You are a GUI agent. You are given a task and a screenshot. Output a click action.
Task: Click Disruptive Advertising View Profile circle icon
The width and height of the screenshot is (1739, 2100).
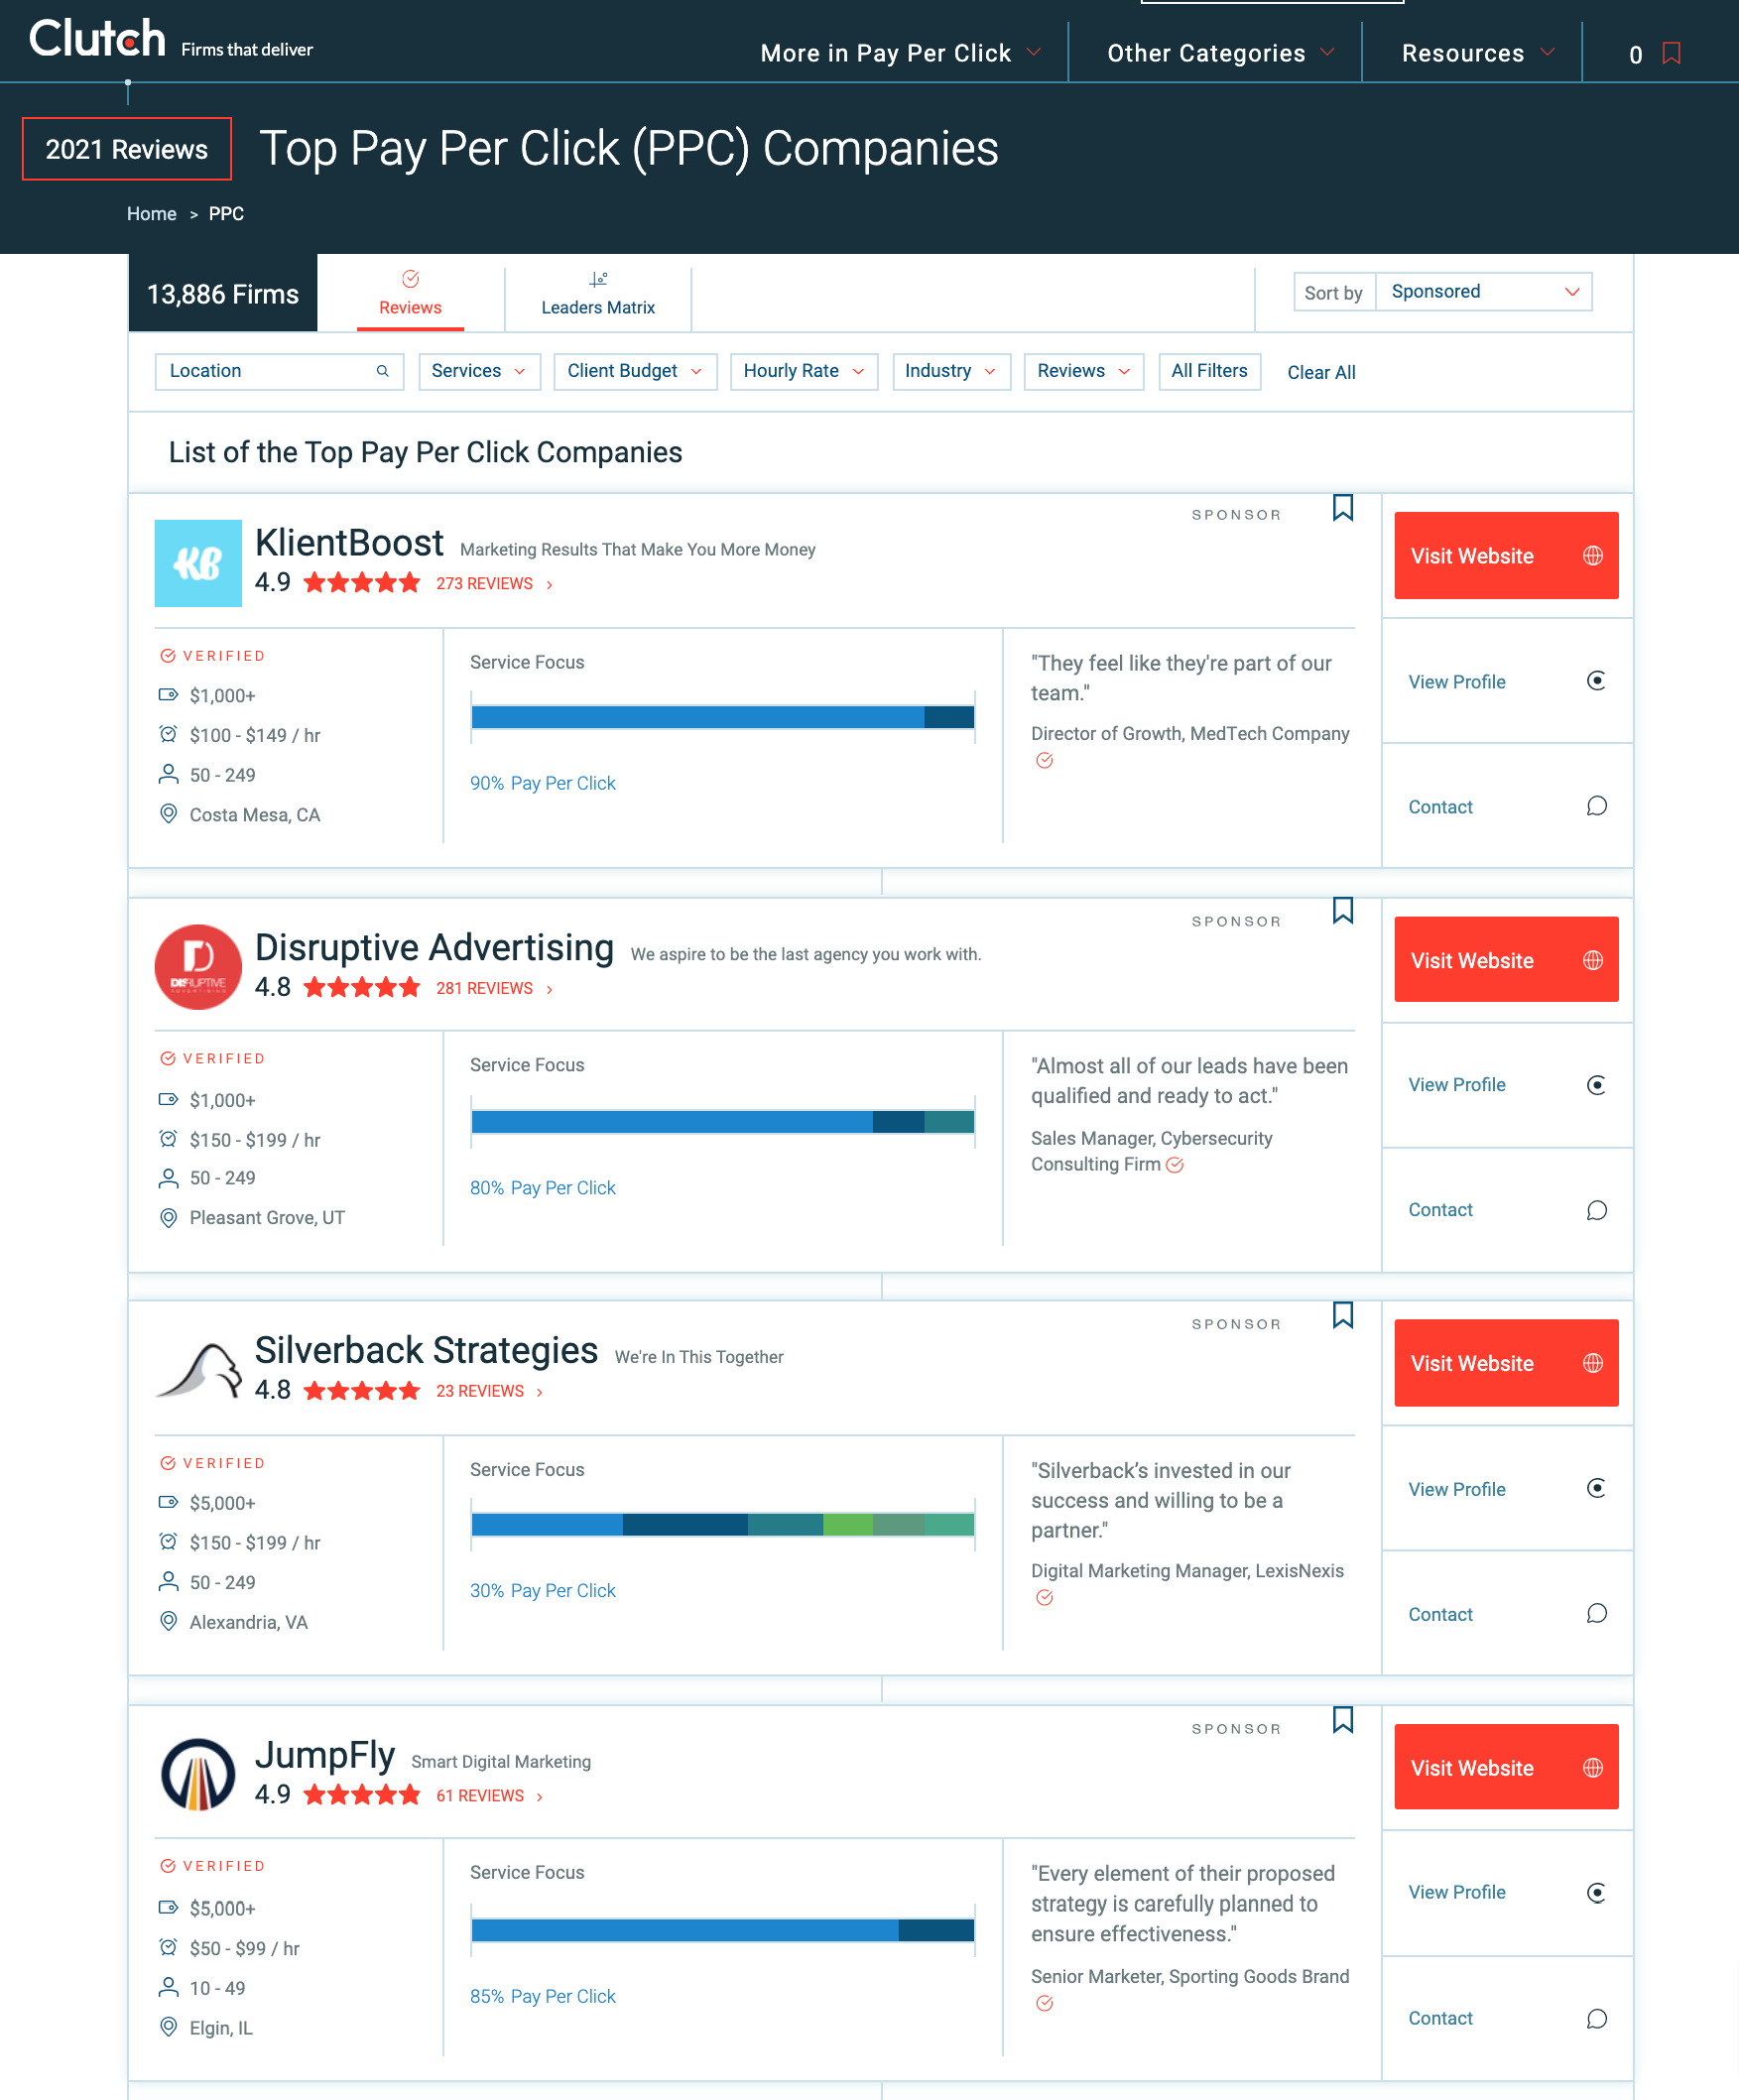click(x=1596, y=1085)
